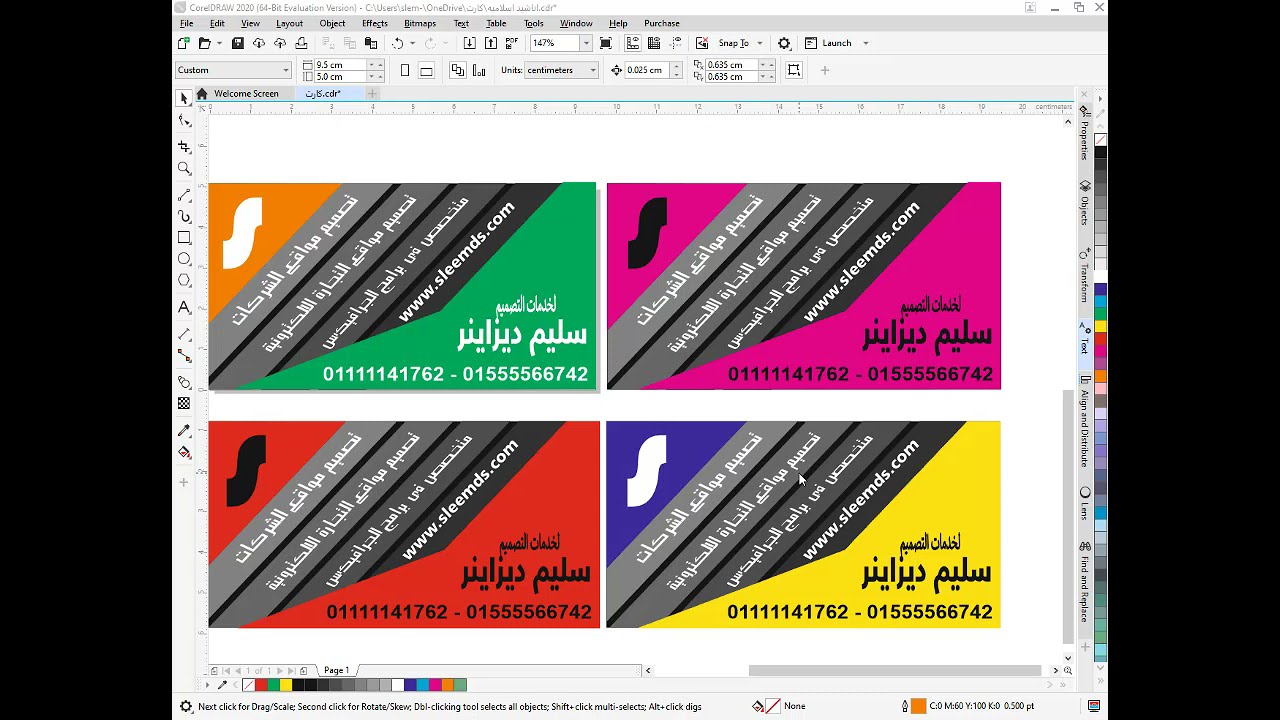Open the Align and Distribute docker tab
The width and height of the screenshot is (1280, 720).
click(x=1085, y=421)
